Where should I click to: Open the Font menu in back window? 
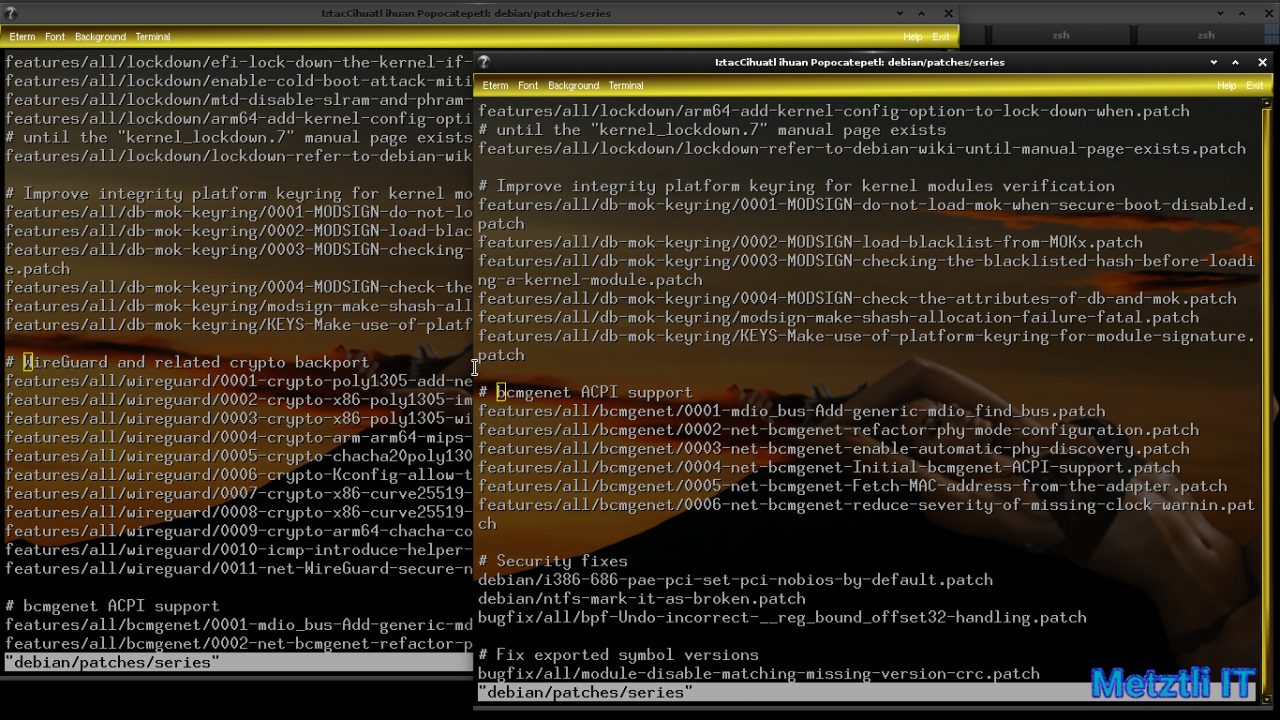55,37
